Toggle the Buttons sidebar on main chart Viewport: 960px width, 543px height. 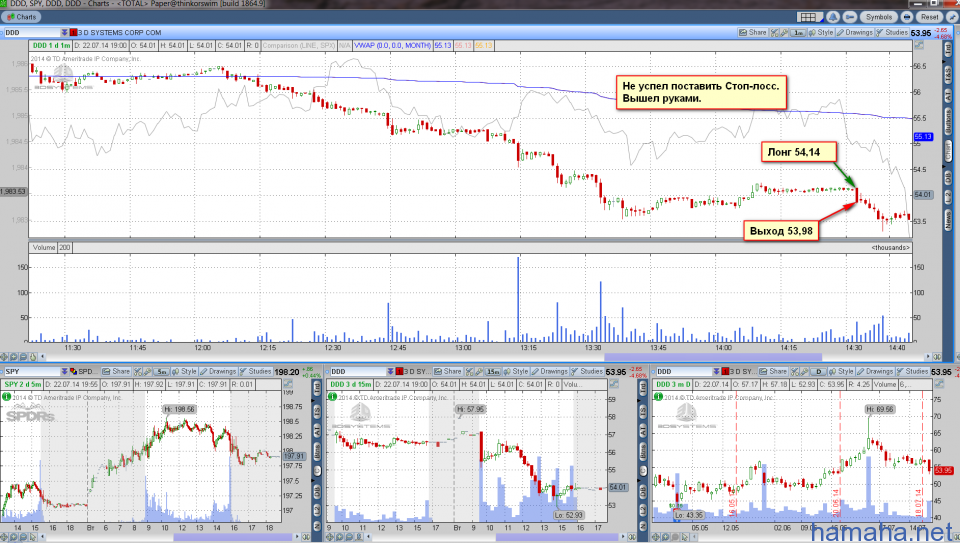[x=948, y=122]
